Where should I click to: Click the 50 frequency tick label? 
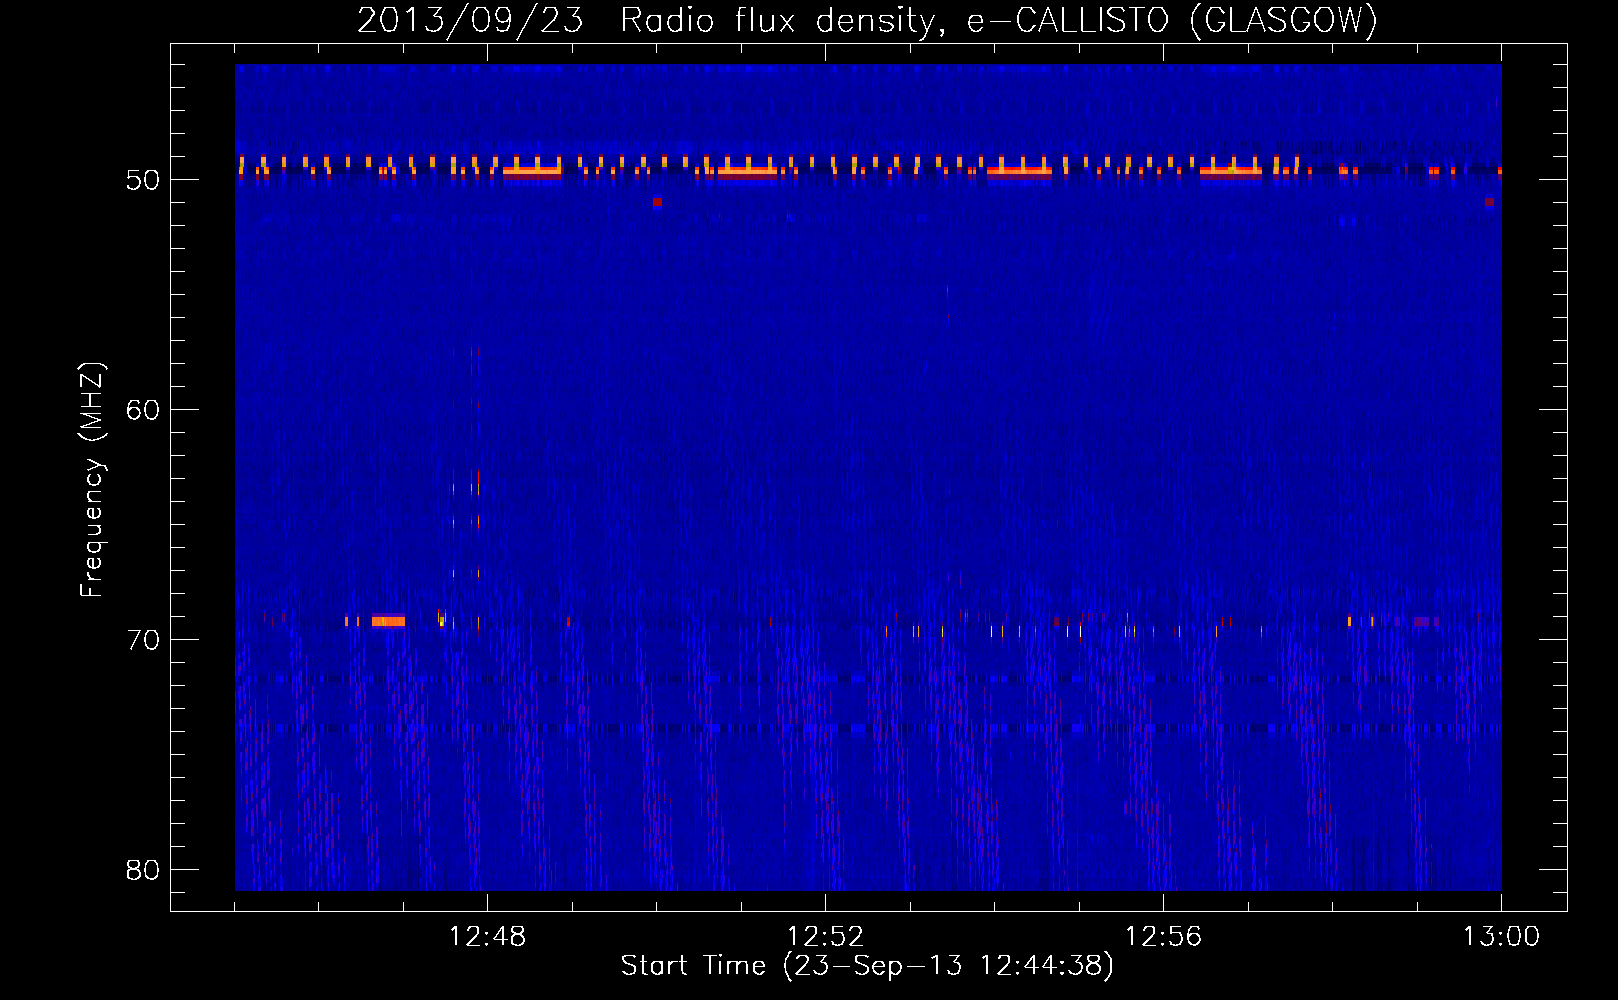coord(142,180)
